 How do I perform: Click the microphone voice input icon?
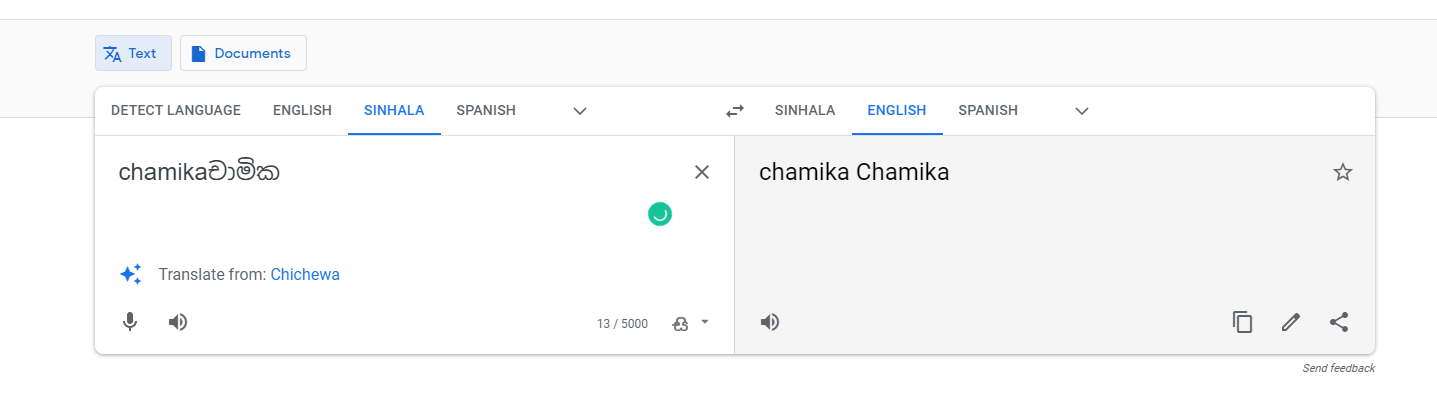coord(130,322)
